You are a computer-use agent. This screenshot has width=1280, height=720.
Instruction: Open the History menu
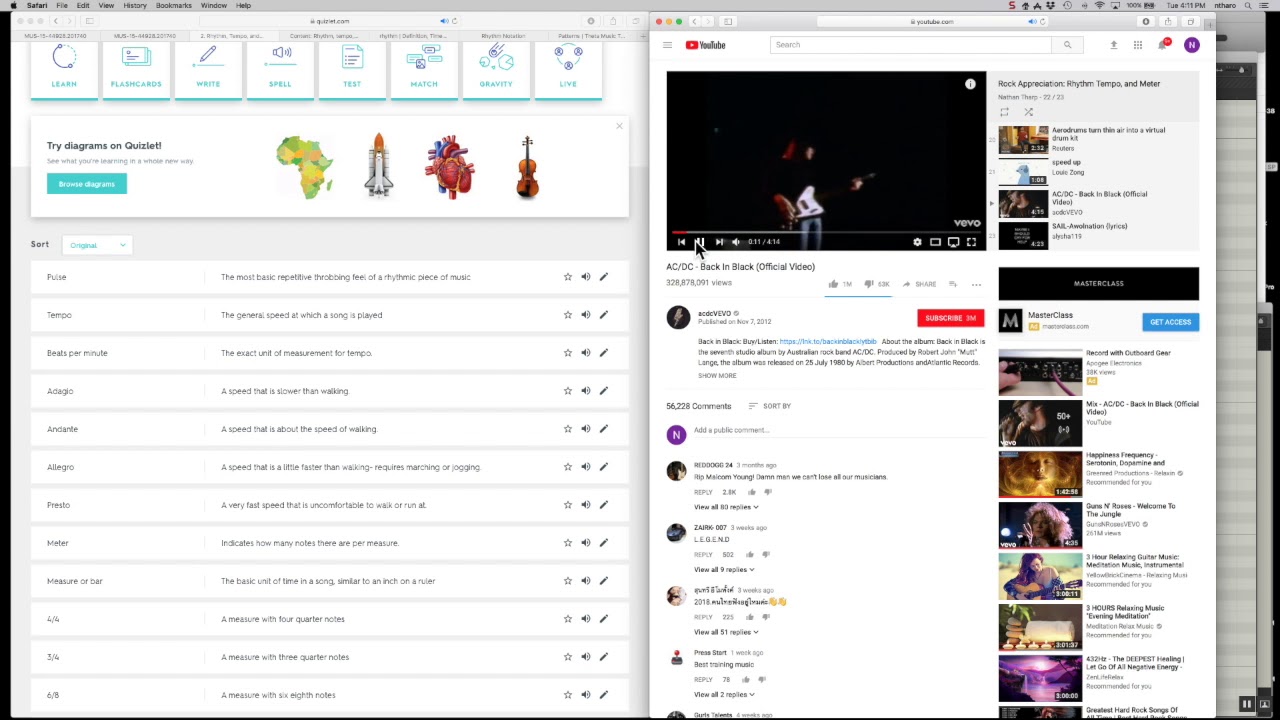click(135, 5)
